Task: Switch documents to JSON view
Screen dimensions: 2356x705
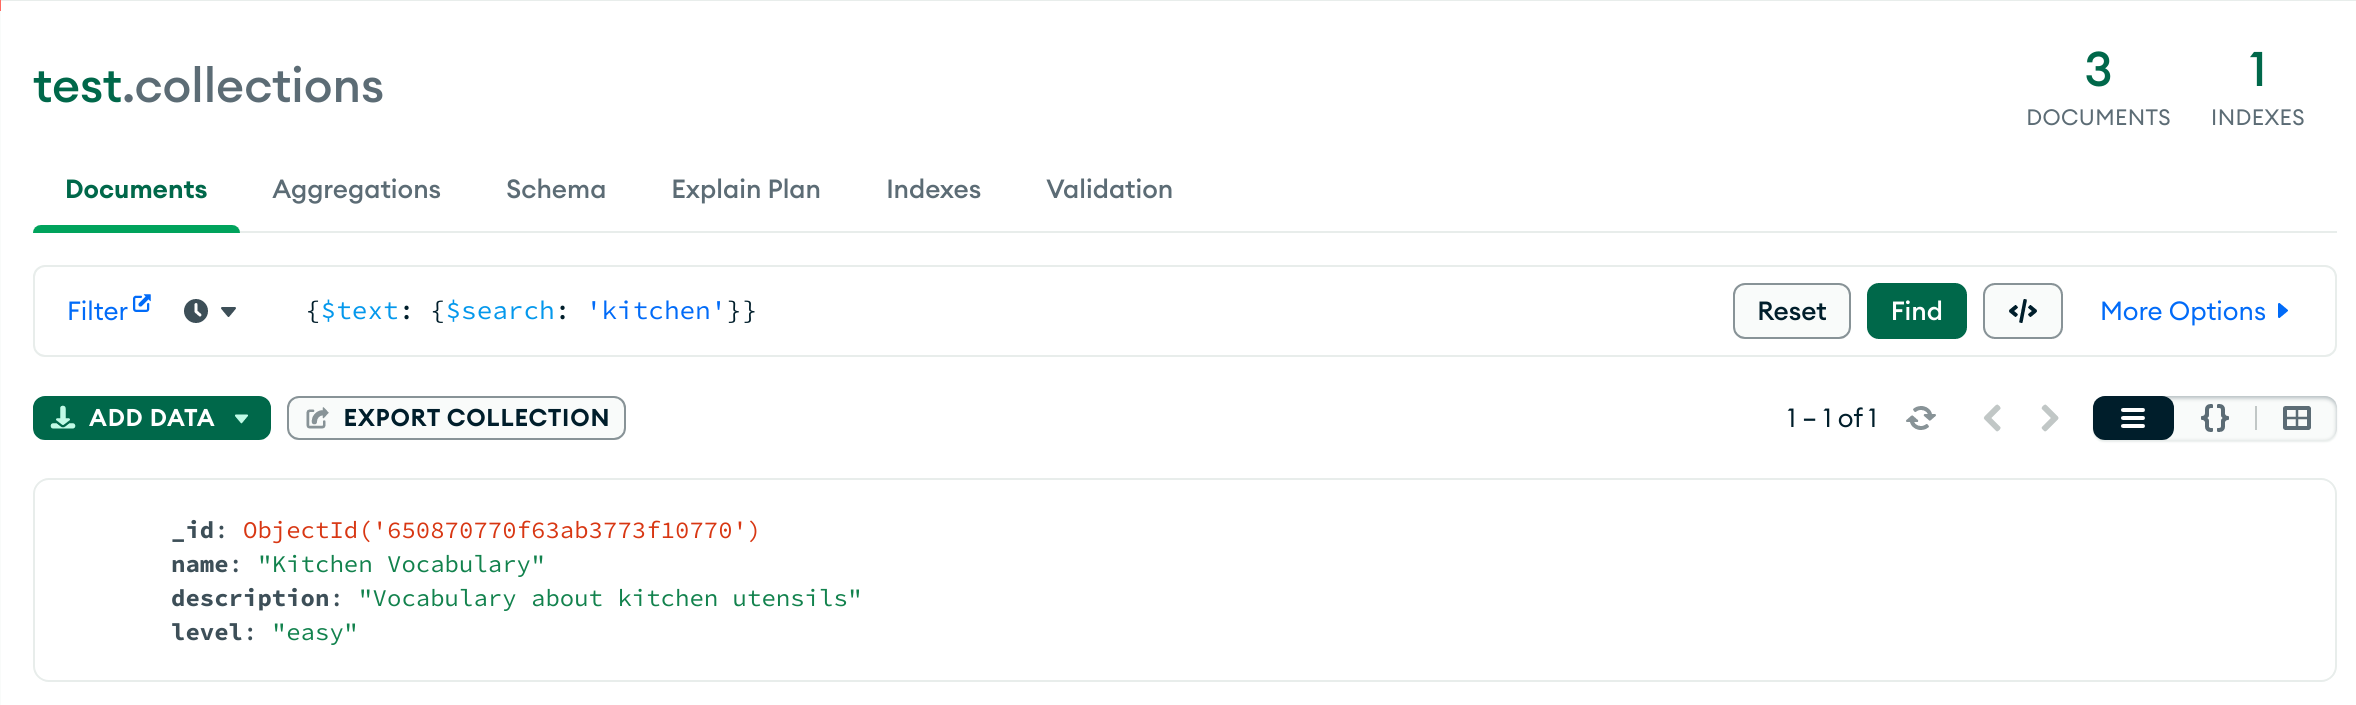Action: tap(2214, 418)
